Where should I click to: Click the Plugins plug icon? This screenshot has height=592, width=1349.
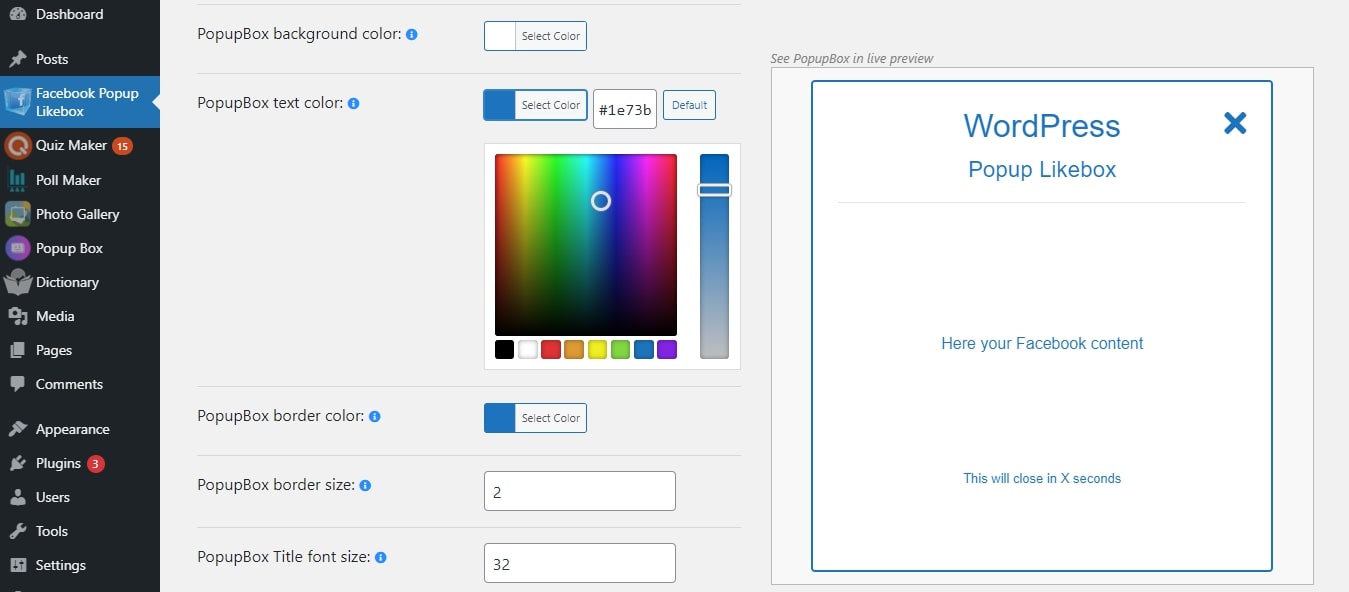18,463
